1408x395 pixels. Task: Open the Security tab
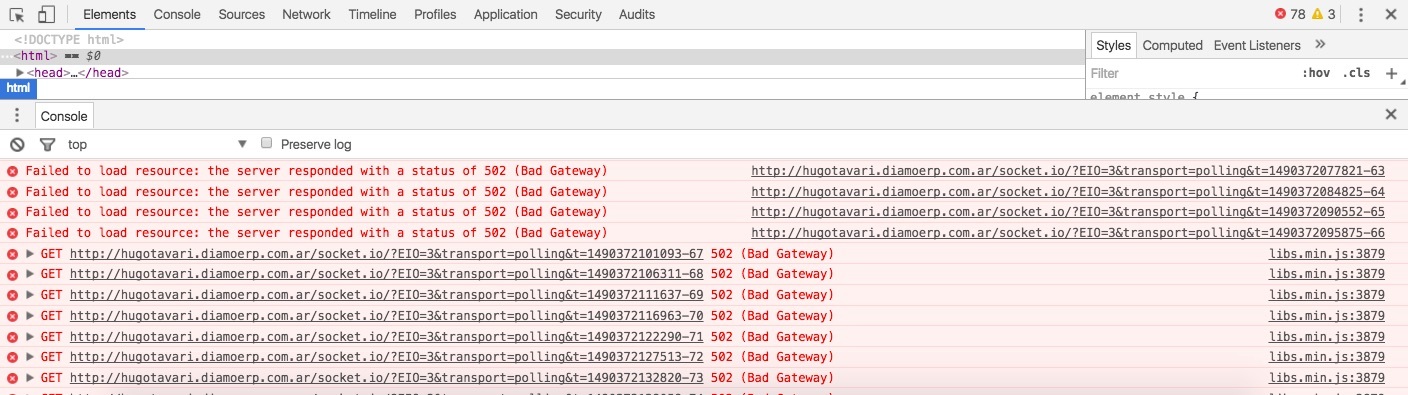(578, 14)
